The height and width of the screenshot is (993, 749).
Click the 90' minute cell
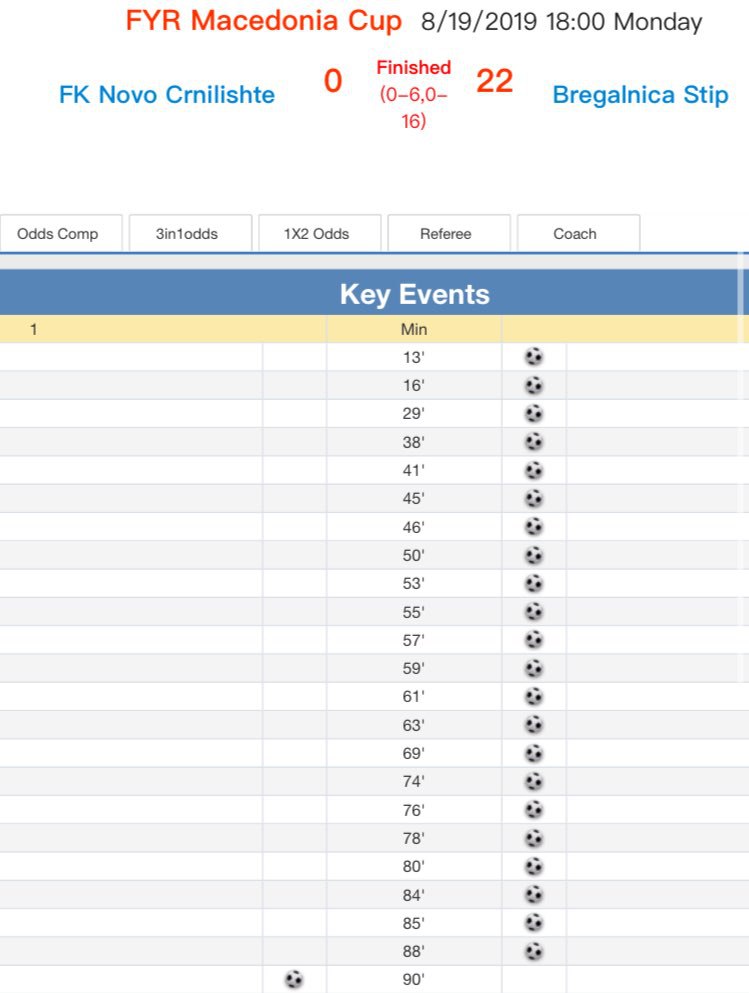pyautogui.click(x=414, y=979)
